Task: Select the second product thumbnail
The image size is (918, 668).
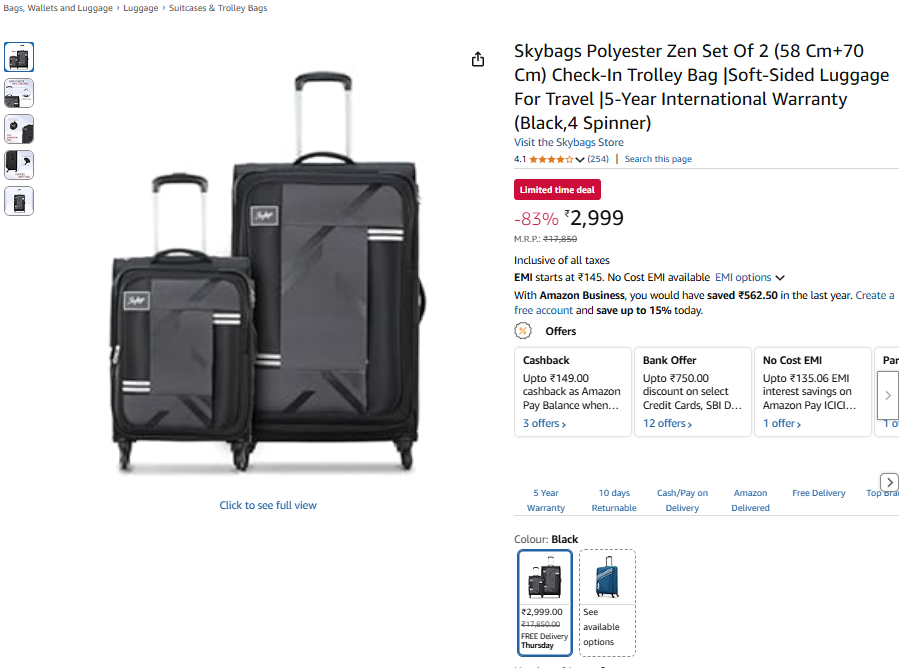Action: 19,93
